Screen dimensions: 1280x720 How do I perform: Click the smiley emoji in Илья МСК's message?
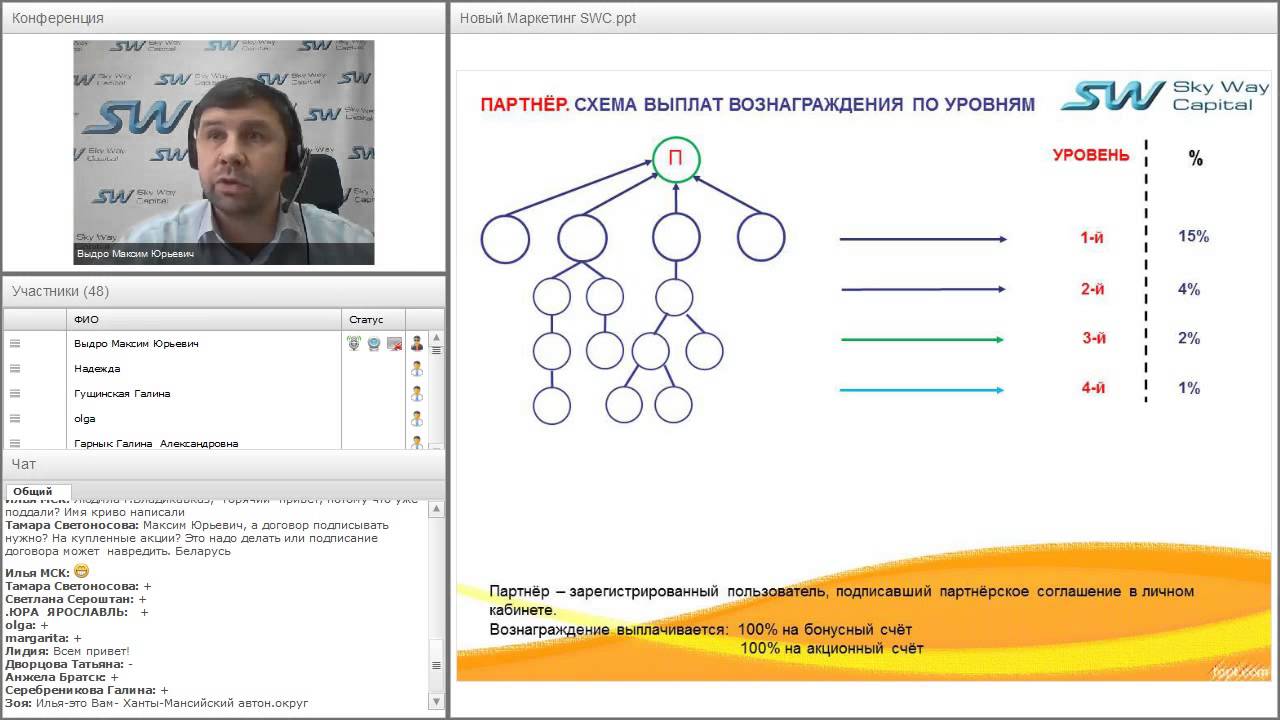(81, 571)
